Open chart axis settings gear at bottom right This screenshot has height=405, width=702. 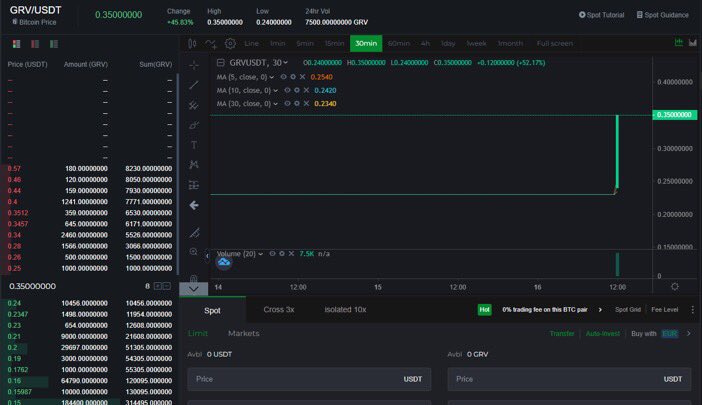[x=675, y=286]
